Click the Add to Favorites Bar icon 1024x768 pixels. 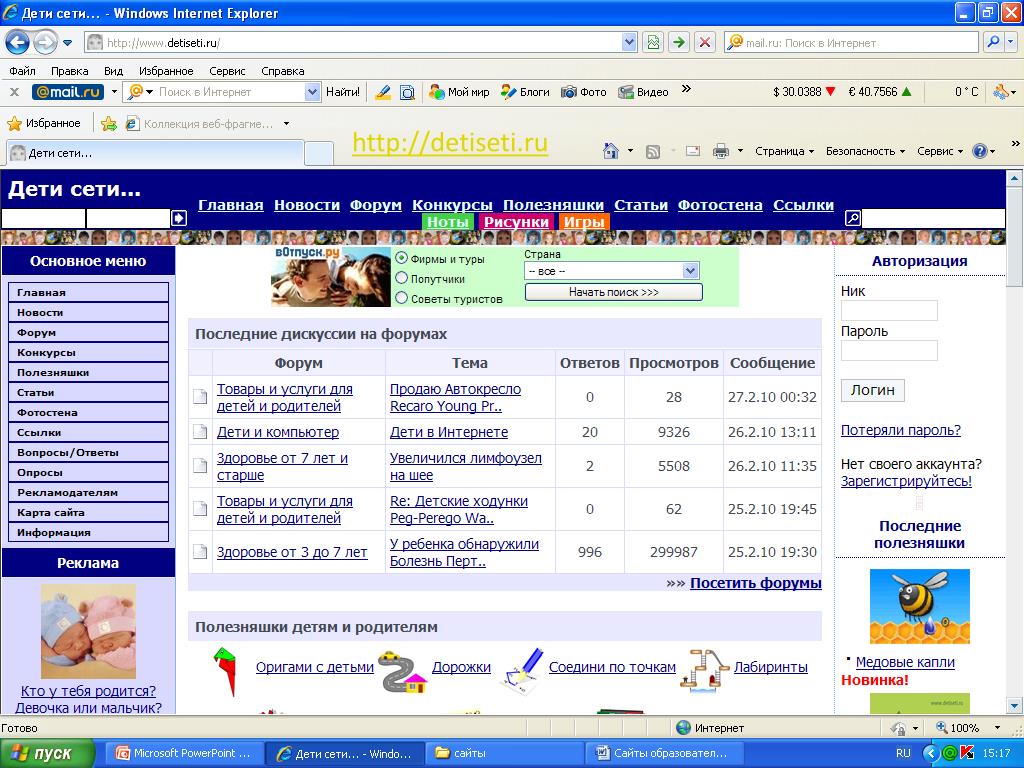tap(109, 123)
